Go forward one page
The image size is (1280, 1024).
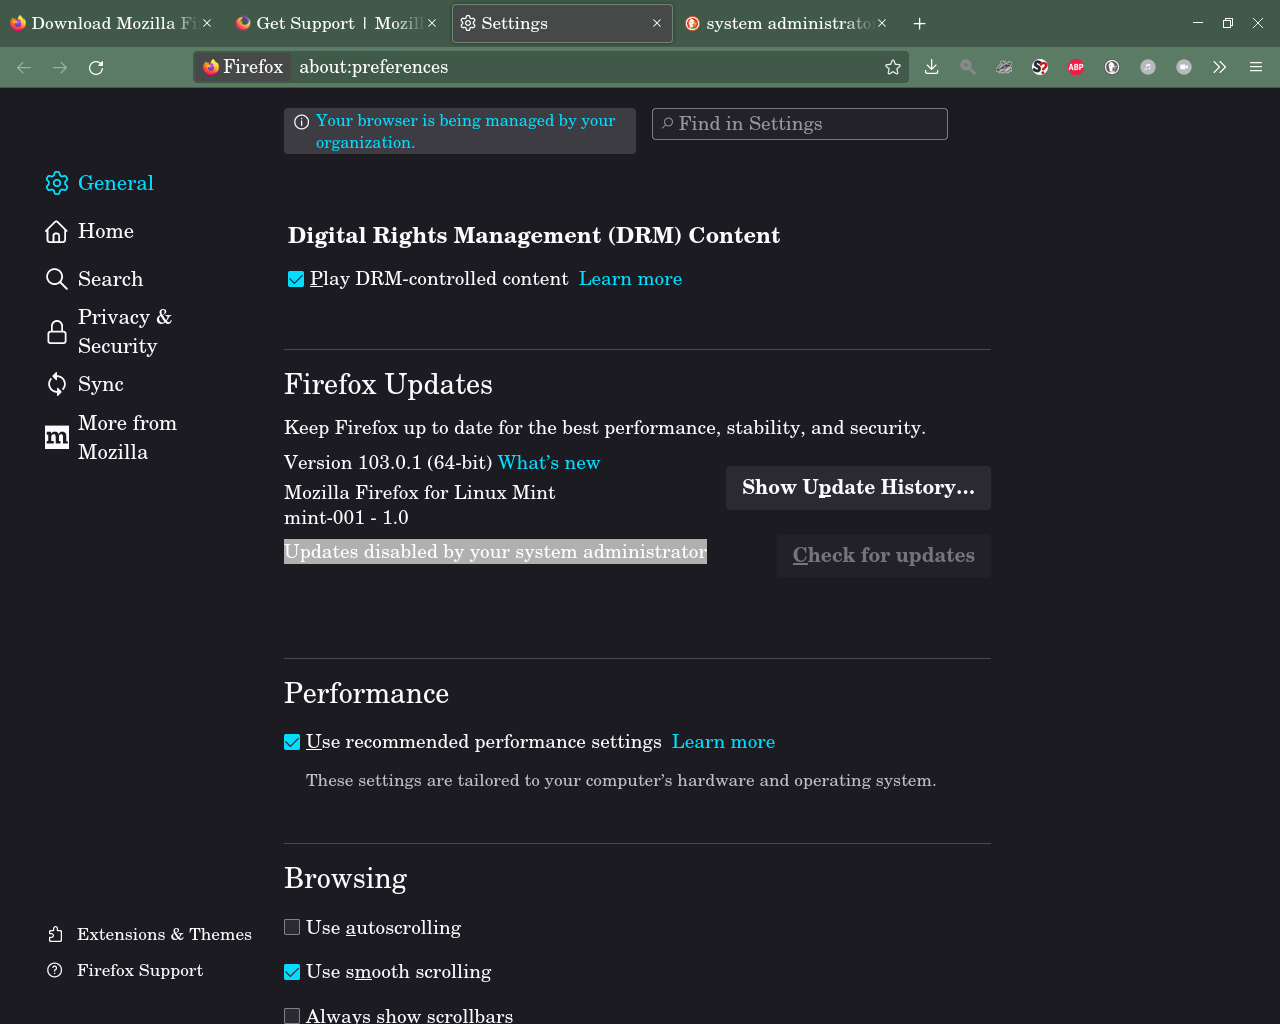point(60,67)
